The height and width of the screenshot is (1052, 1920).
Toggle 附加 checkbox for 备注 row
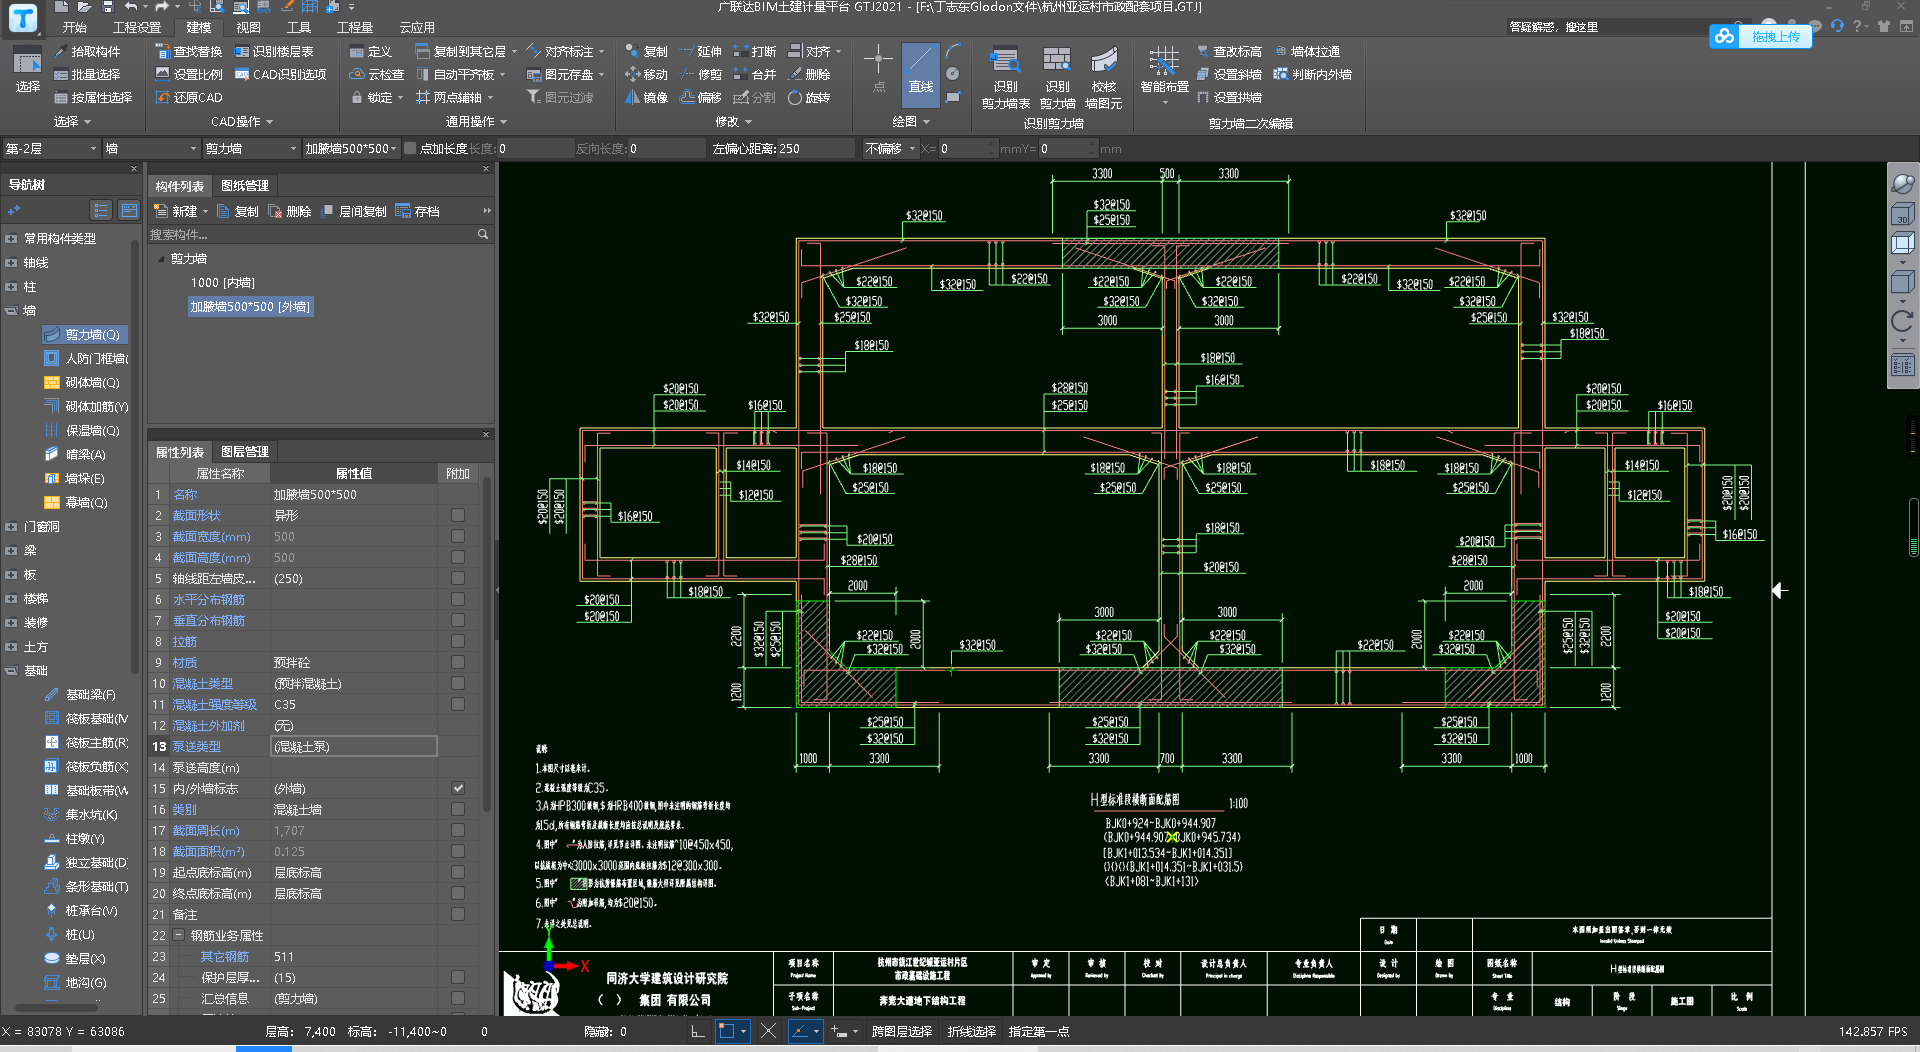[458, 914]
